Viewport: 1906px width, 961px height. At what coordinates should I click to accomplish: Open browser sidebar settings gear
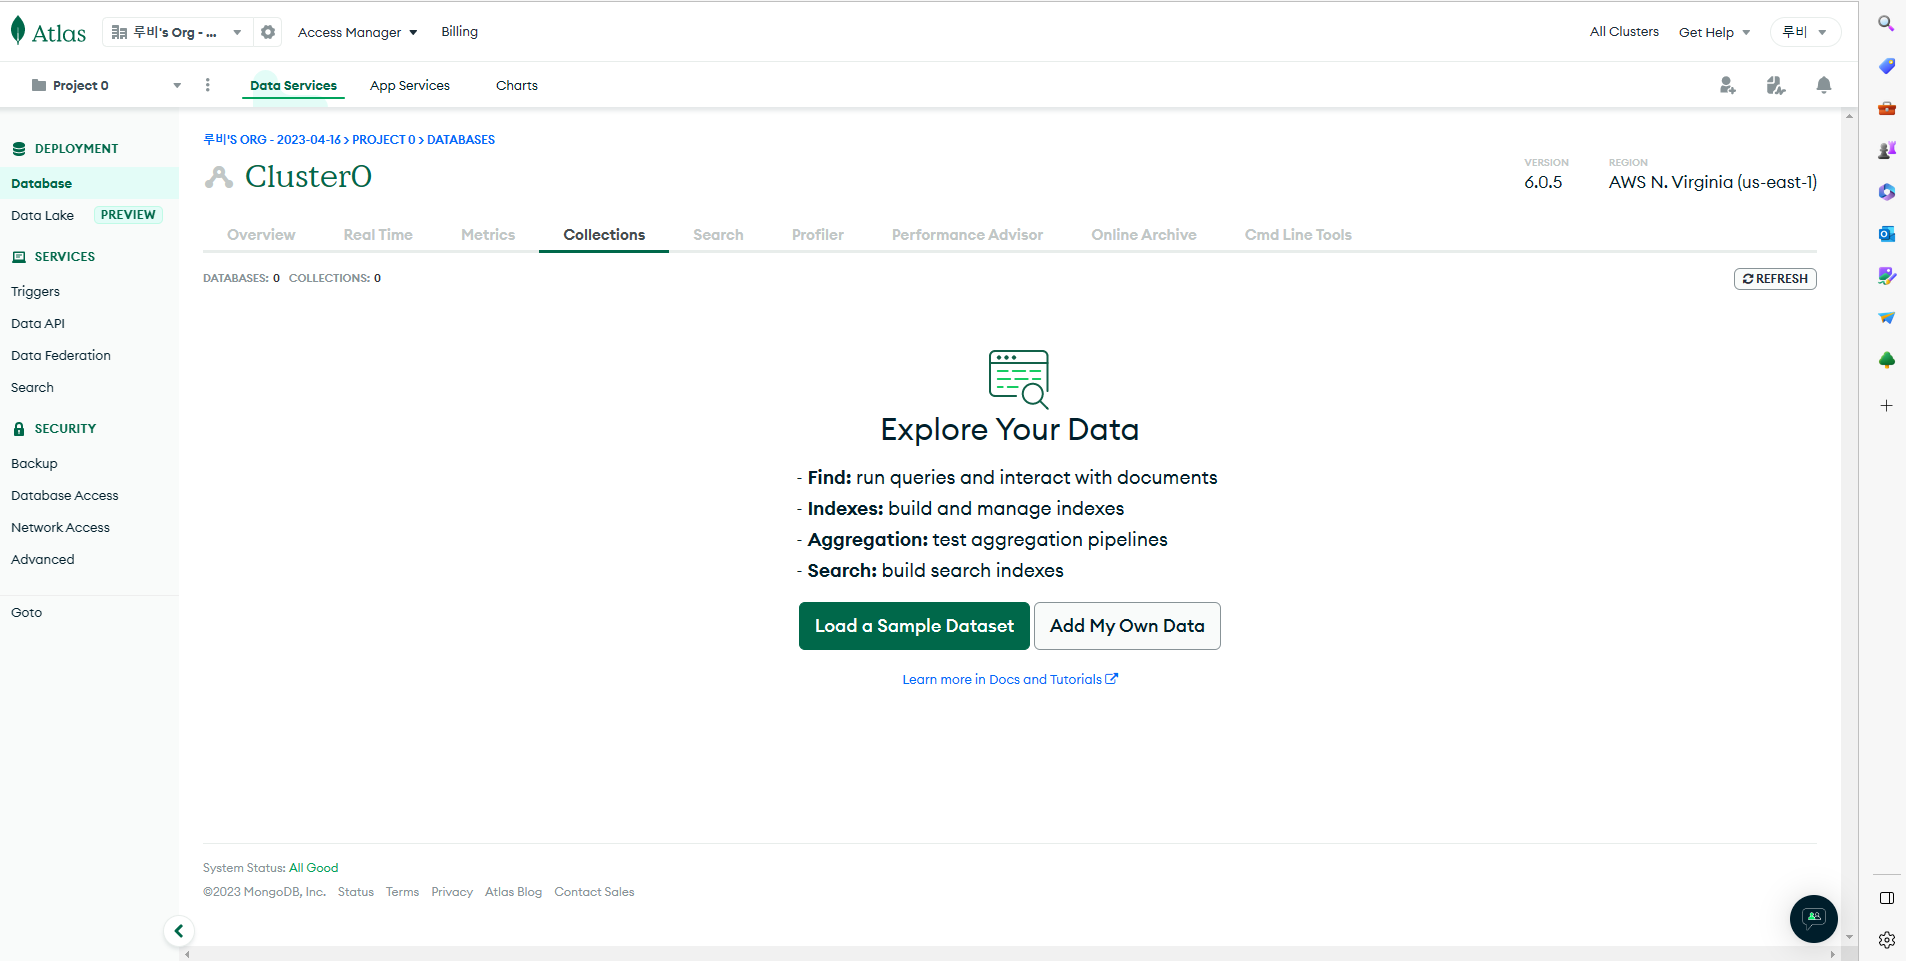1886,940
